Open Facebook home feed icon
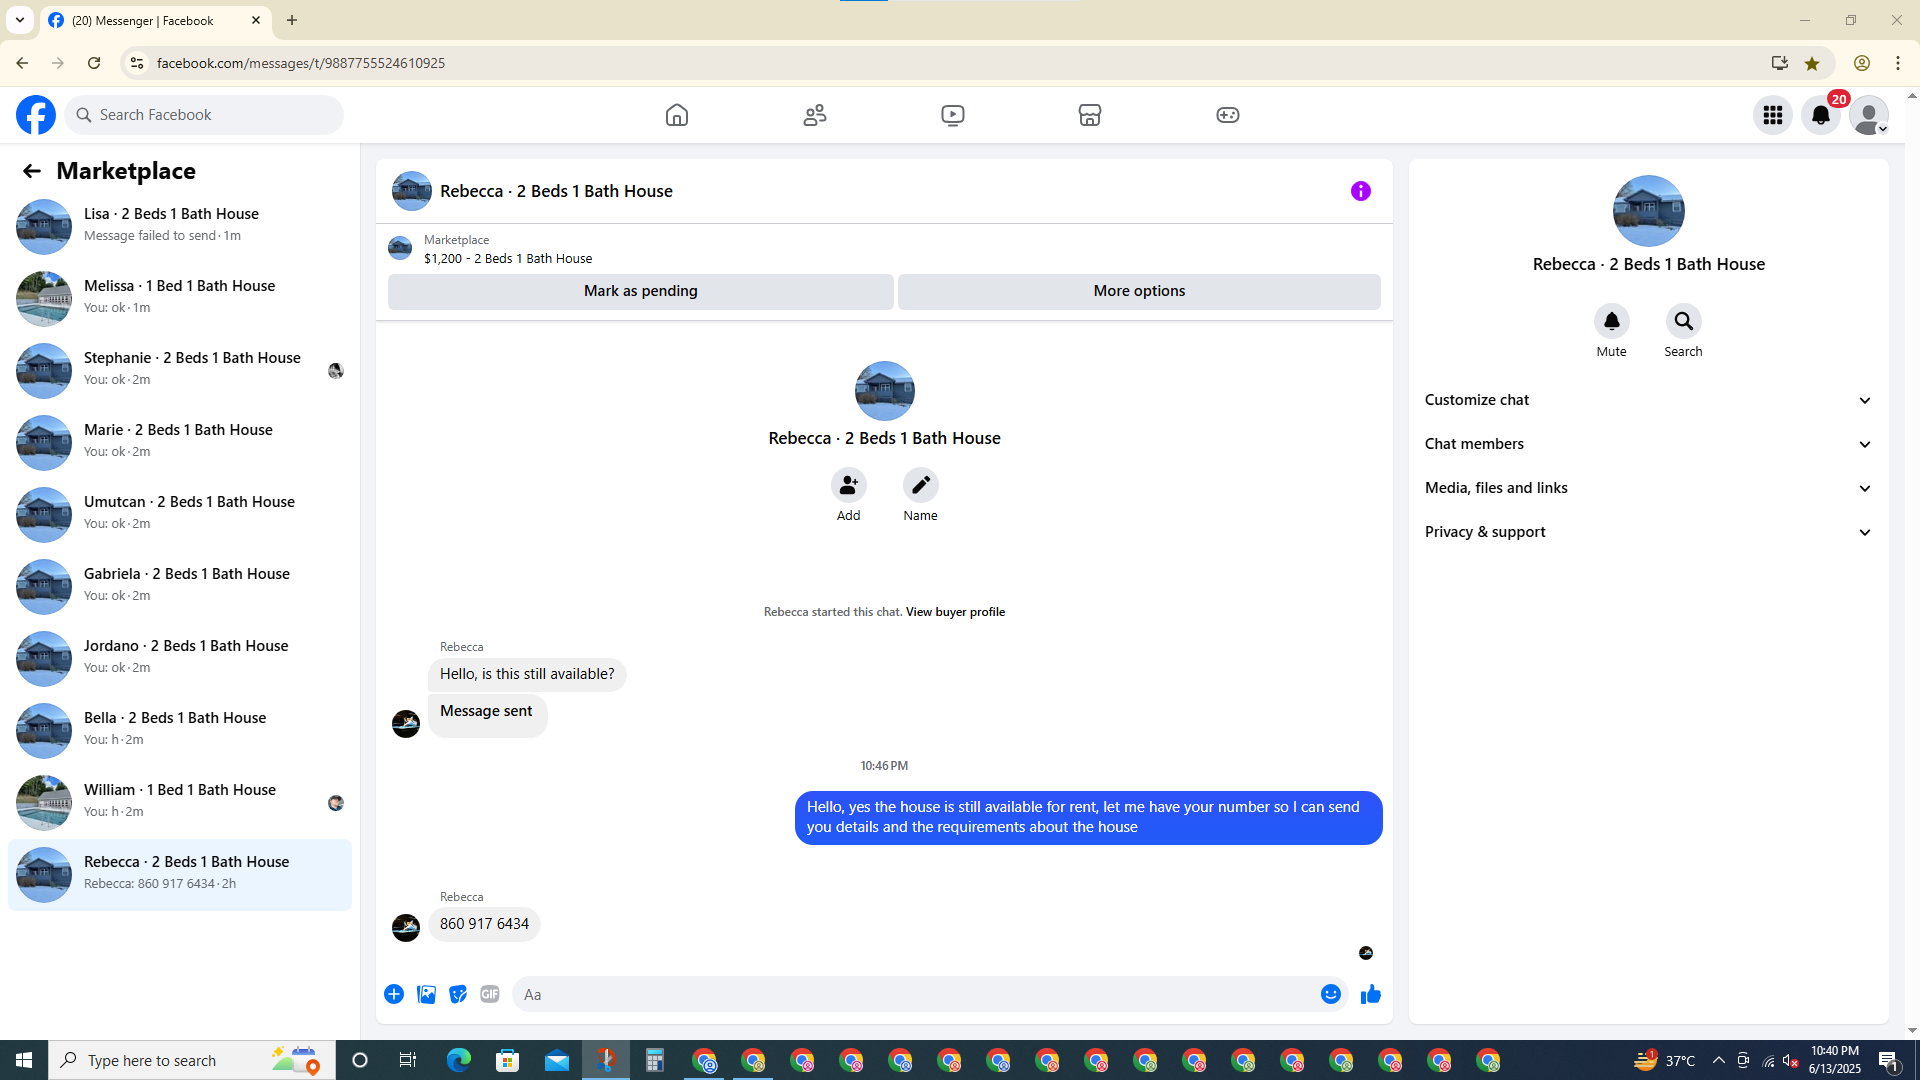 677,115
